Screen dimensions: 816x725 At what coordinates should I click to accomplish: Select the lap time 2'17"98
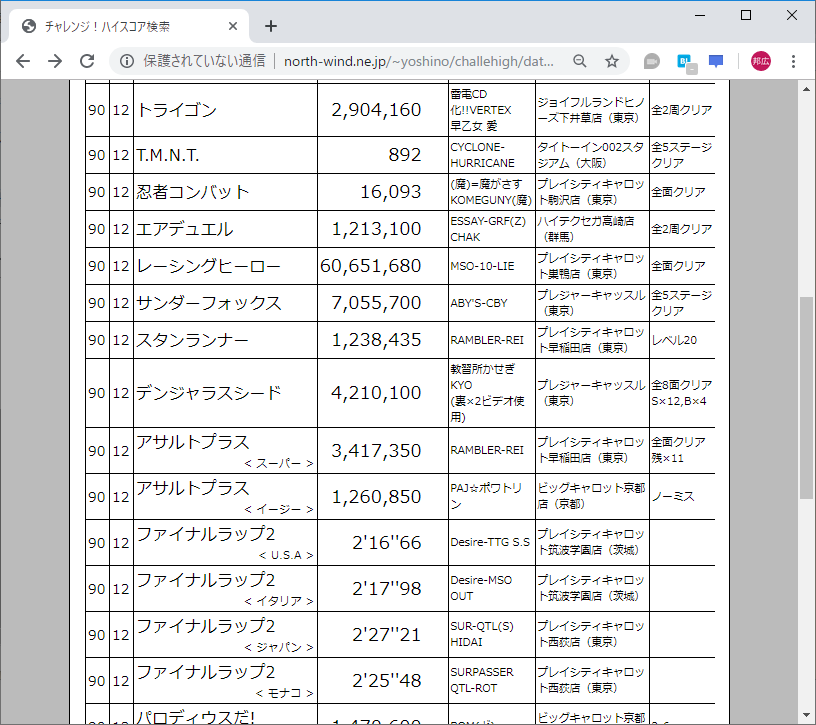click(387, 589)
